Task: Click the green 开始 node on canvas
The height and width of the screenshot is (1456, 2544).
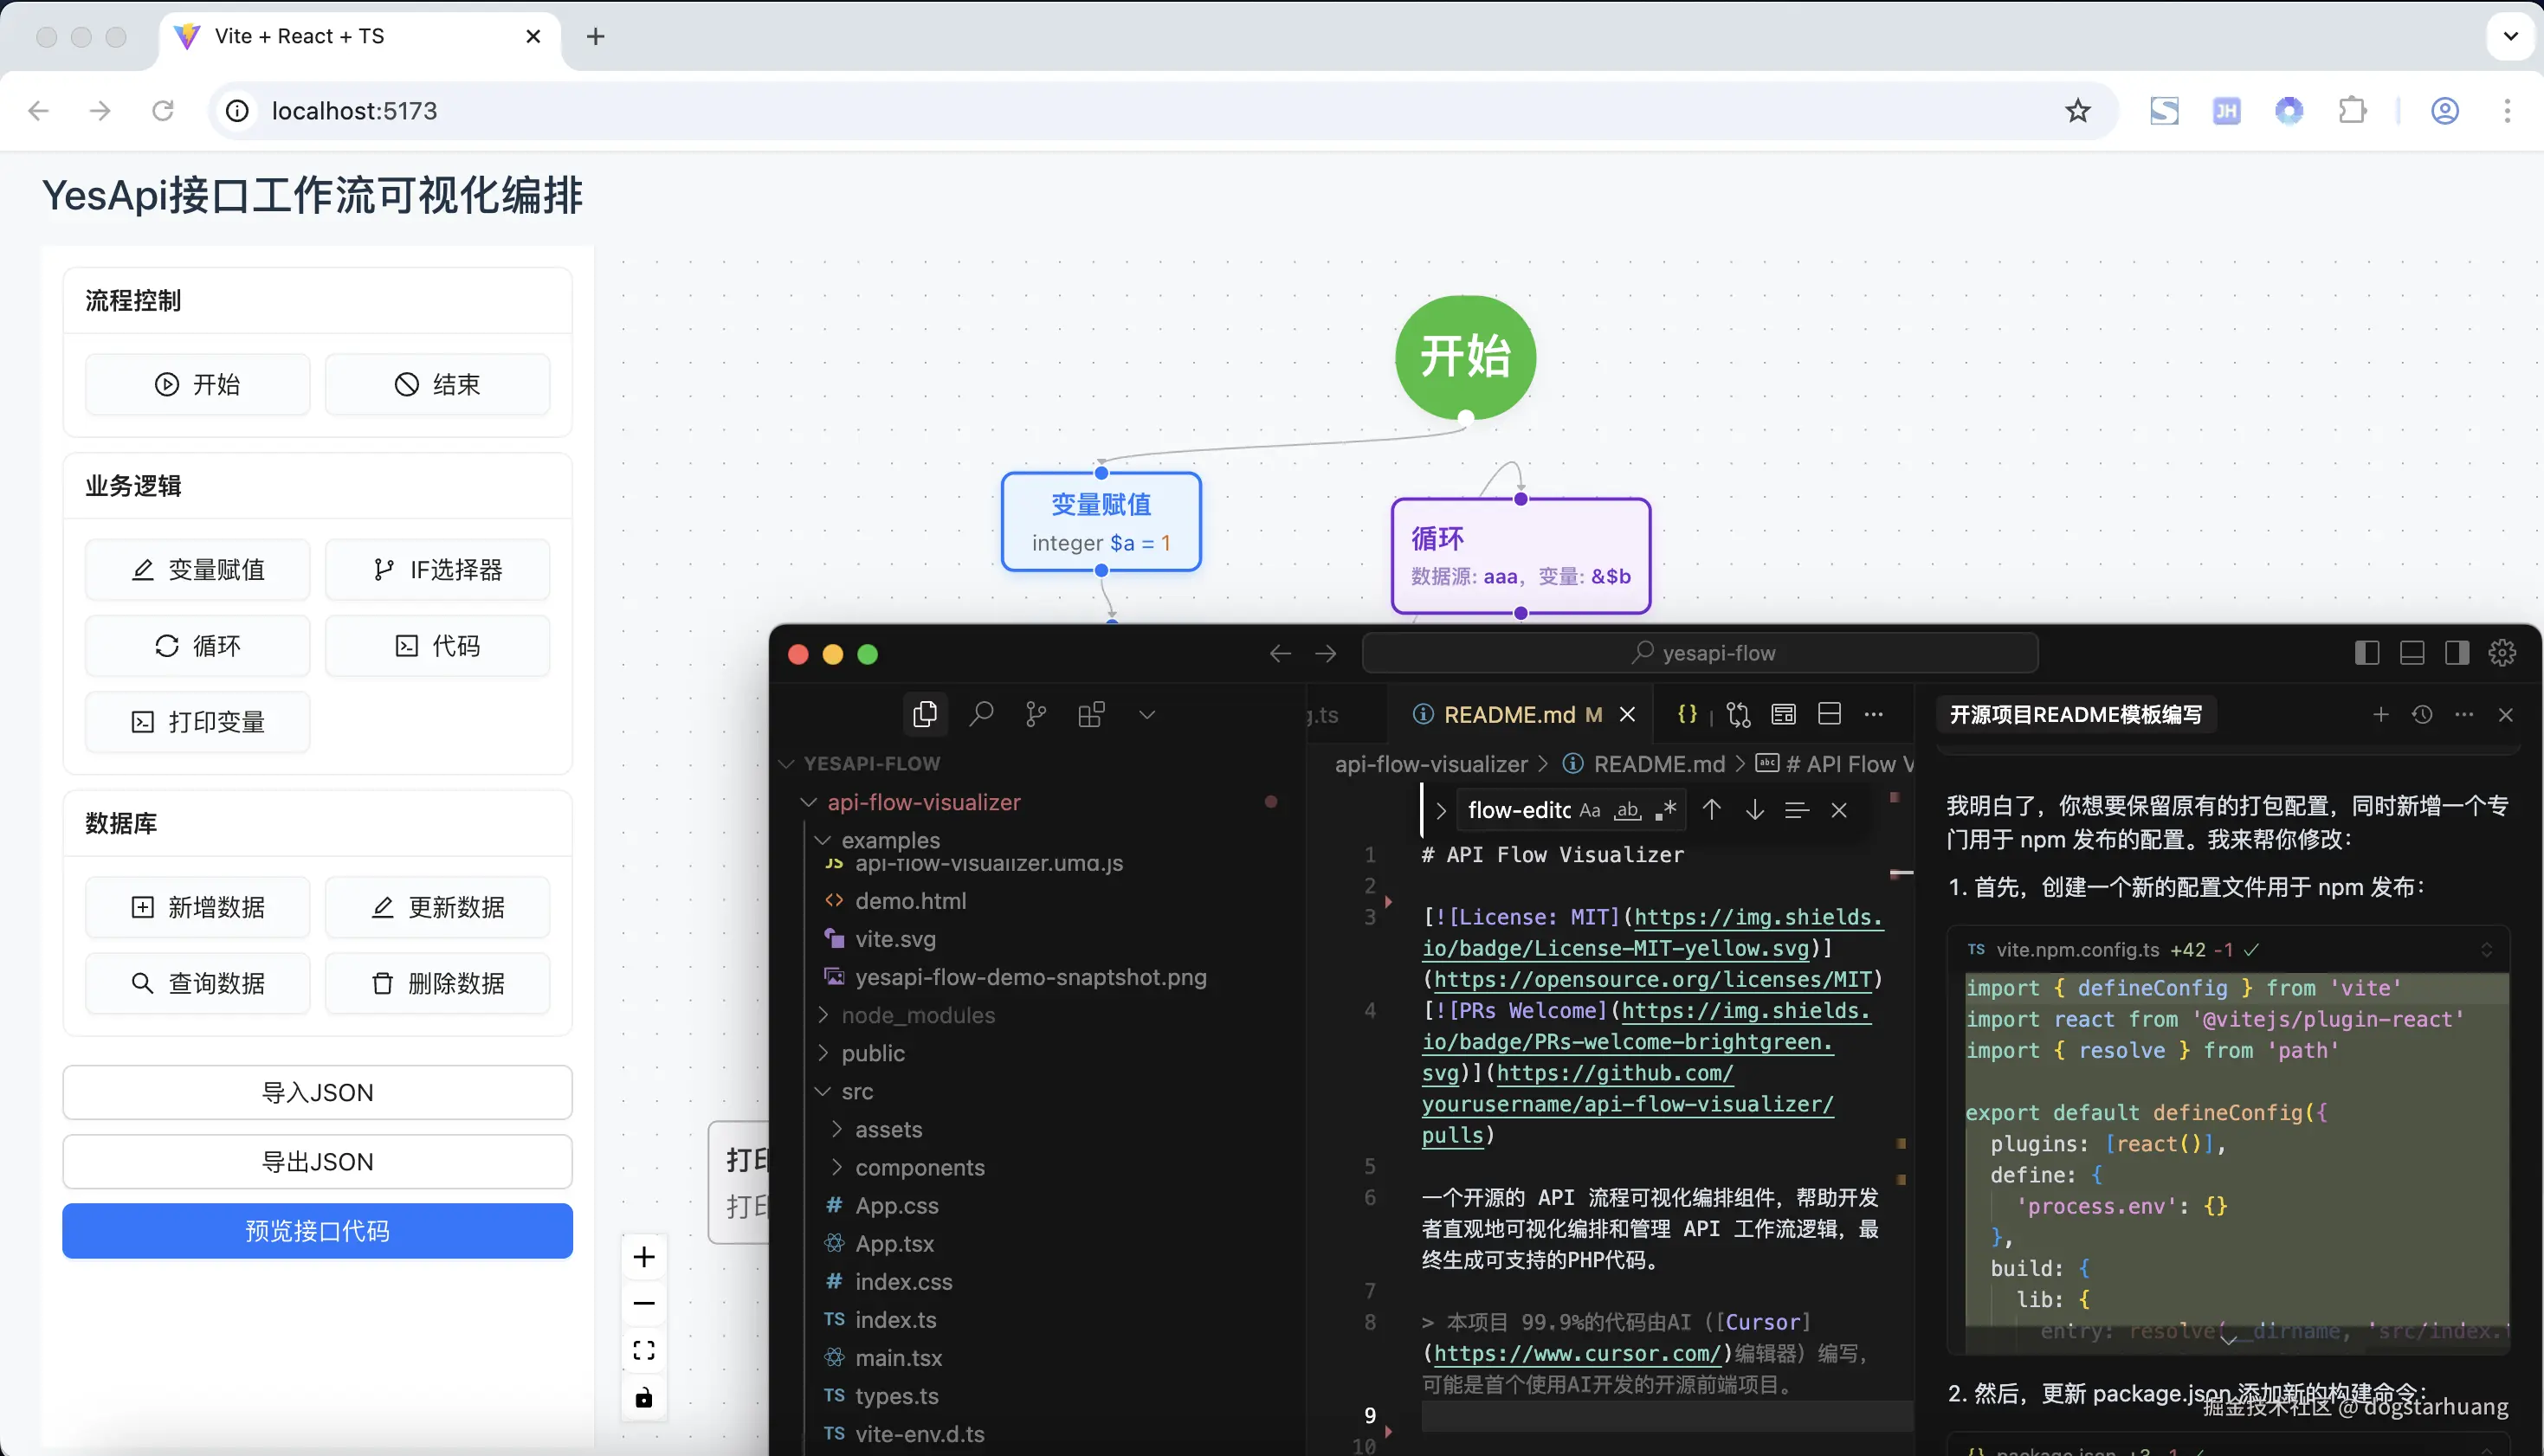Action: pos(1465,357)
